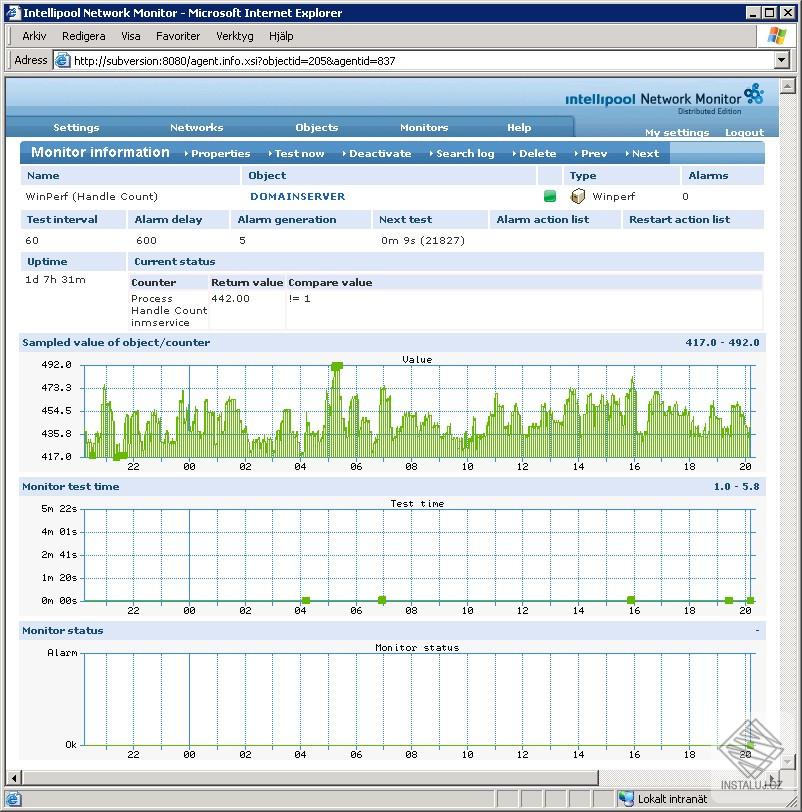This screenshot has width=802, height=812.
Task: Switch to the Objects tab
Action: [317, 127]
